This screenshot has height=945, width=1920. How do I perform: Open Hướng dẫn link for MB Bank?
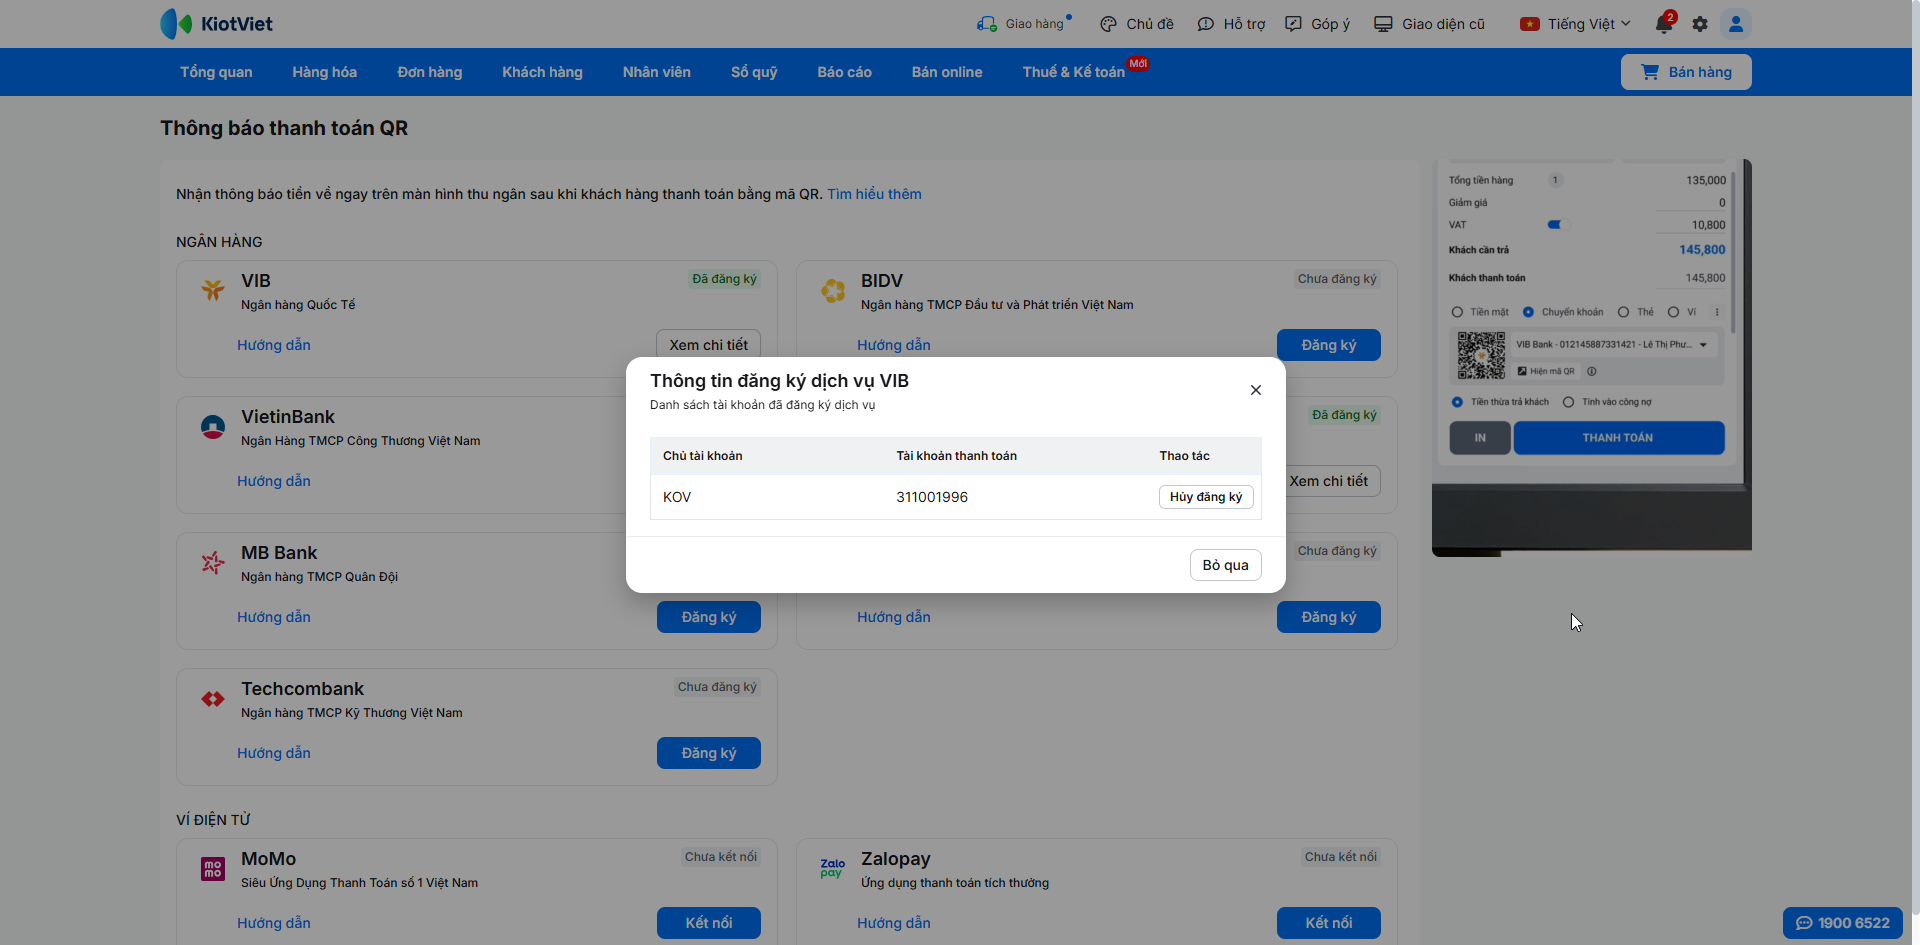click(274, 617)
